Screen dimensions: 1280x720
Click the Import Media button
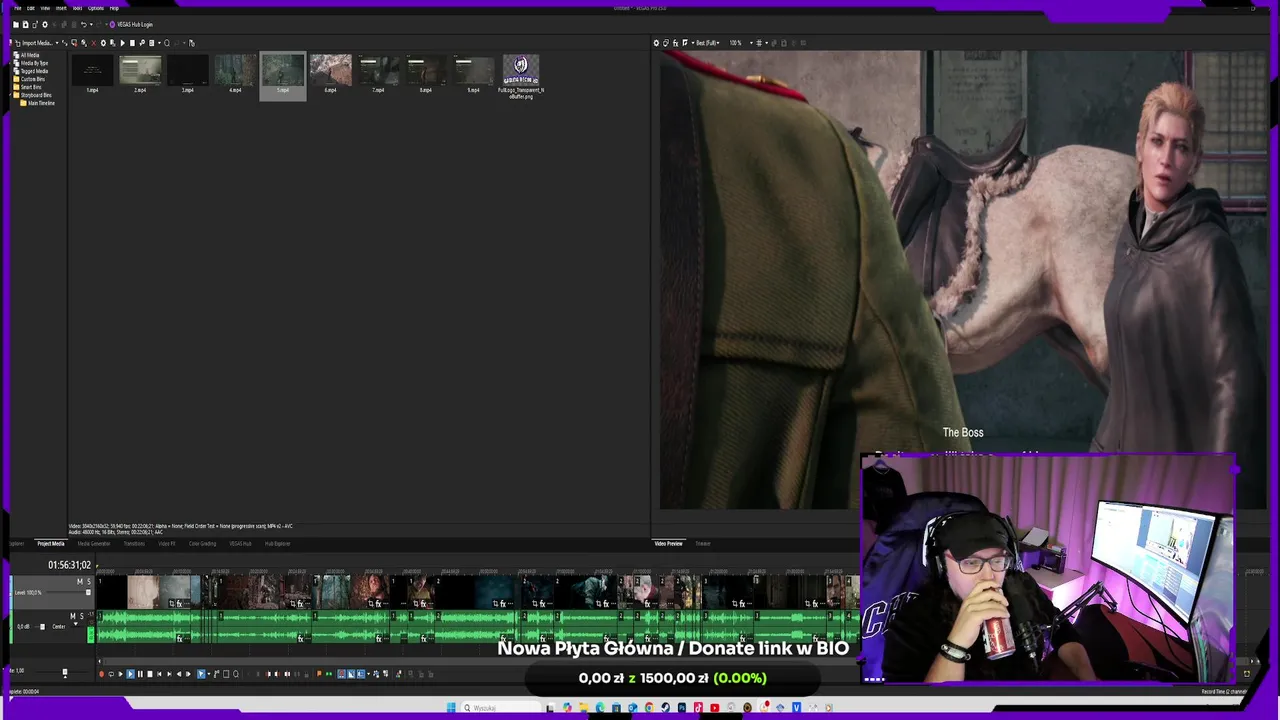(34, 43)
